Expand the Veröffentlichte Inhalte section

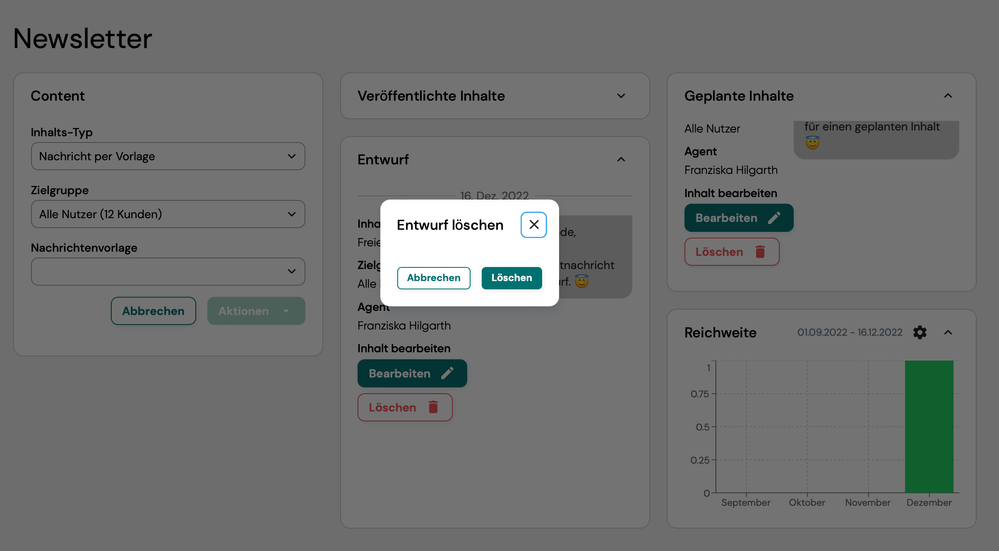pos(621,96)
